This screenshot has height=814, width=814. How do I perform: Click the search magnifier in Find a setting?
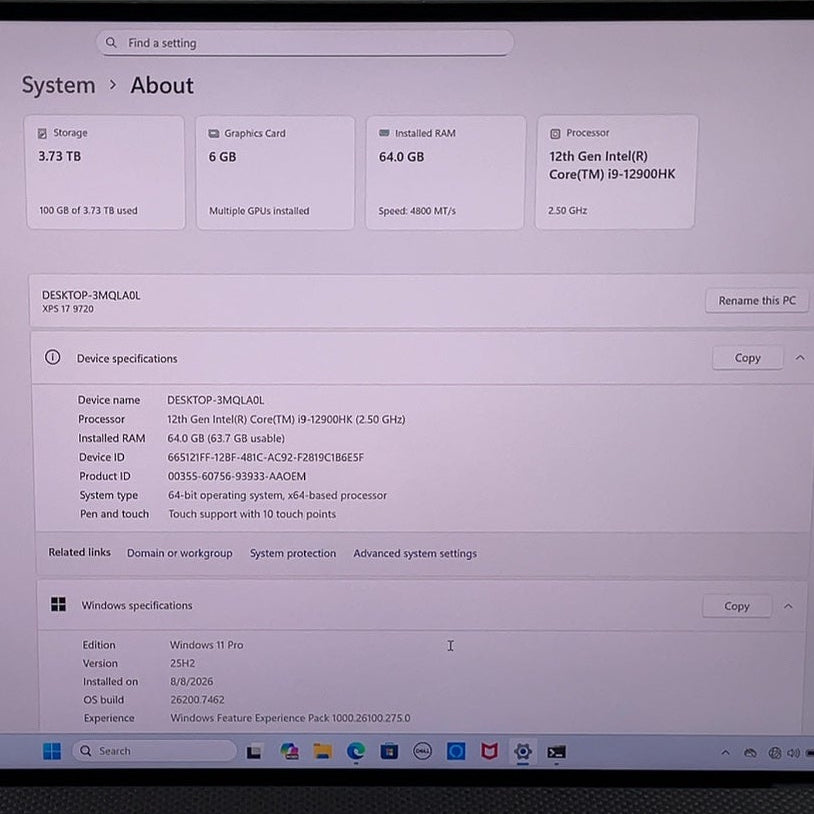click(111, 42)
